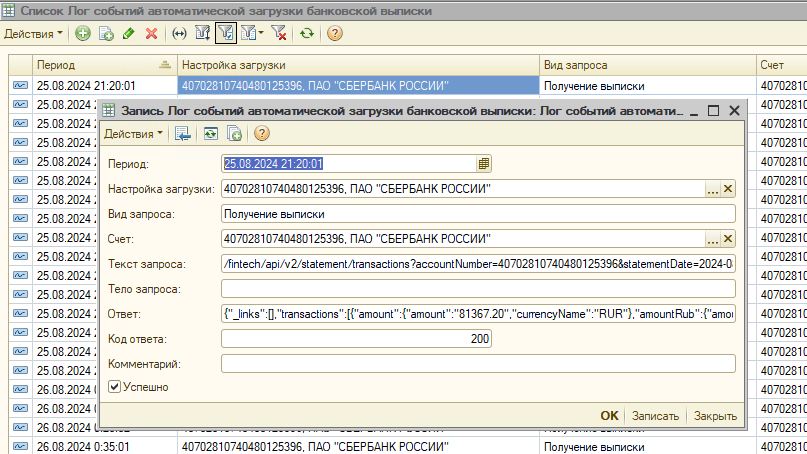
Task: Uncheck the Успешно checkbox
Action: (x=114, y=387)
